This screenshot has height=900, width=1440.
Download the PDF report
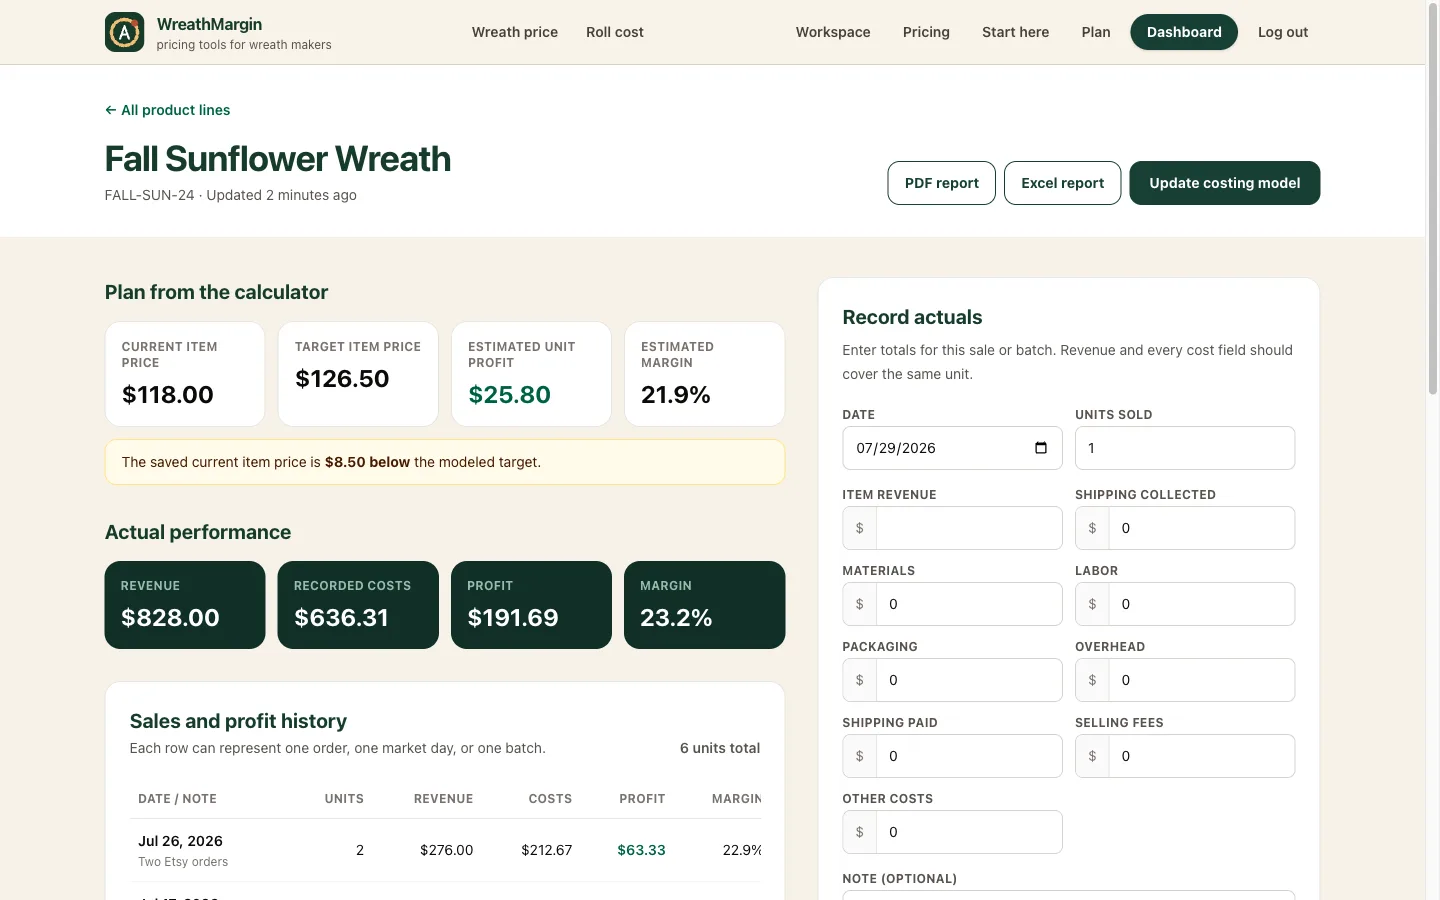click(942, 183)
